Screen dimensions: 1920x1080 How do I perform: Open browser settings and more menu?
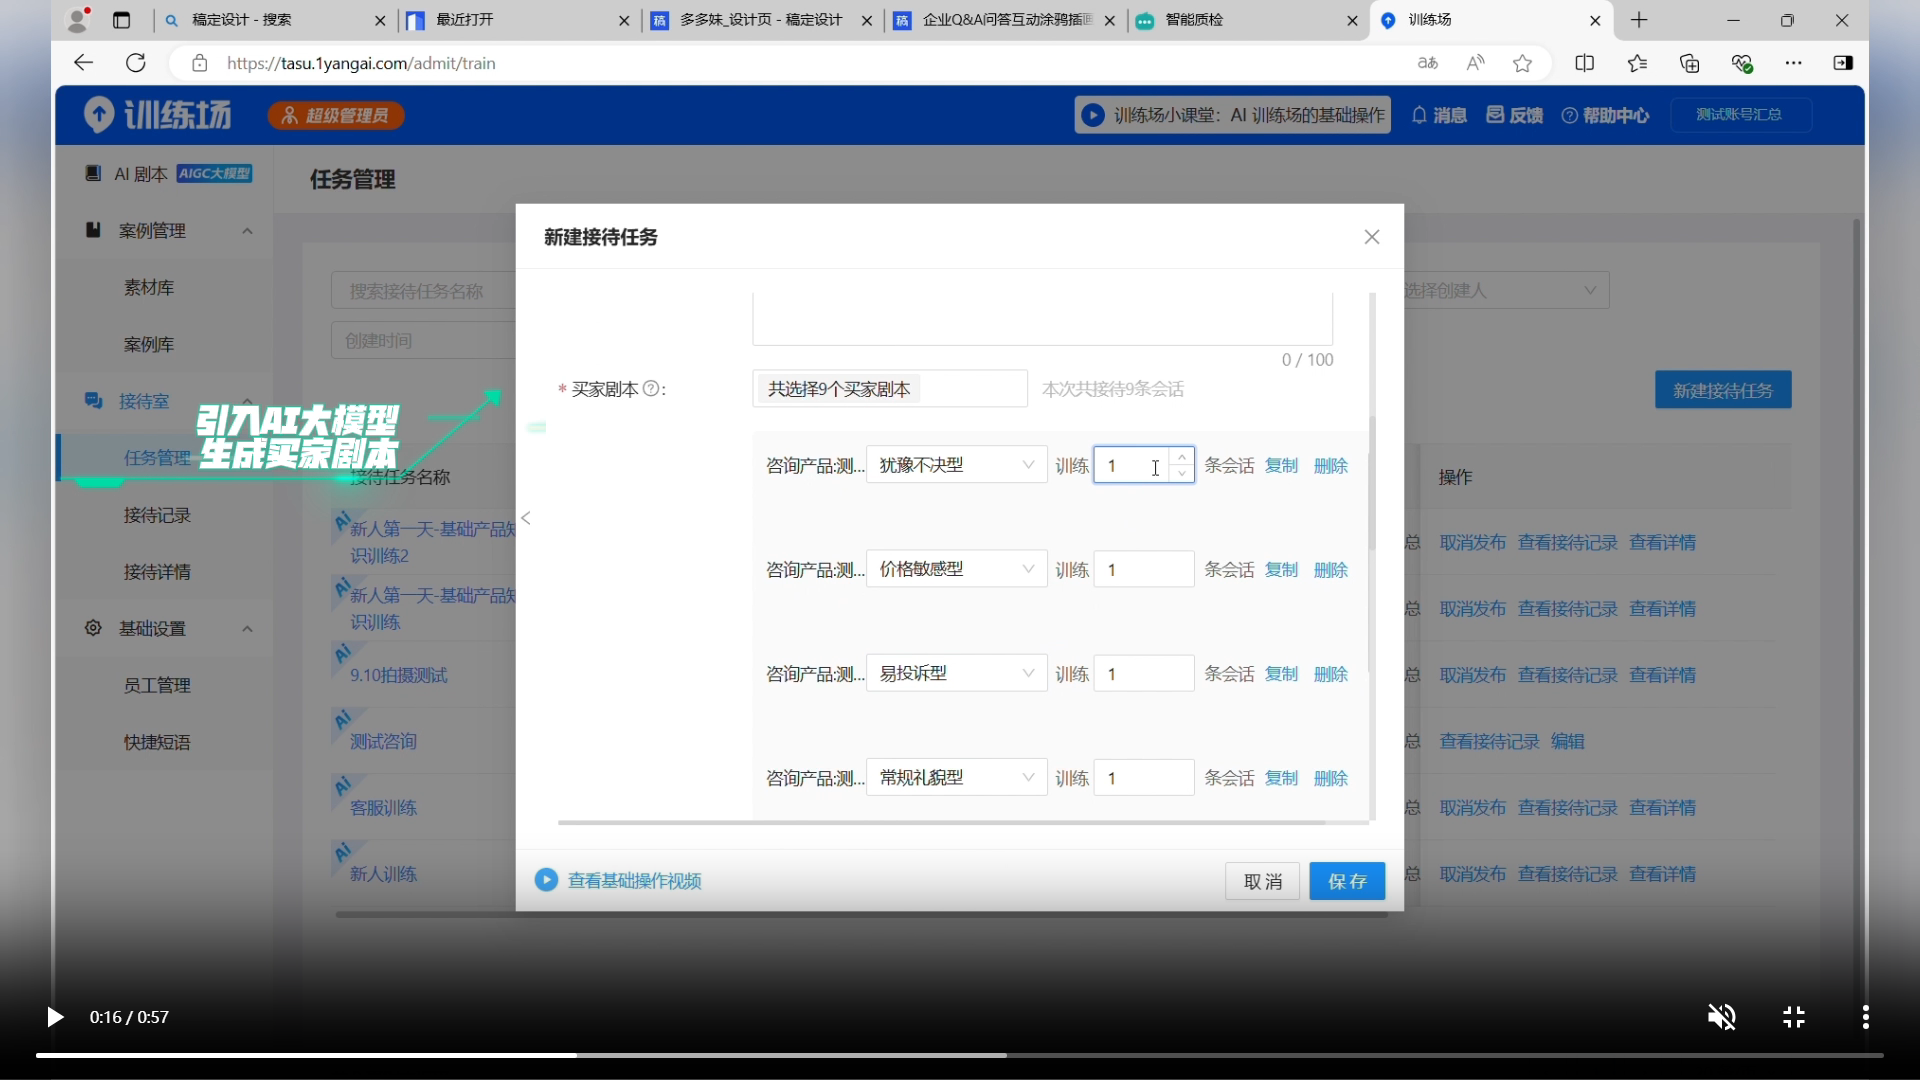1794,63
